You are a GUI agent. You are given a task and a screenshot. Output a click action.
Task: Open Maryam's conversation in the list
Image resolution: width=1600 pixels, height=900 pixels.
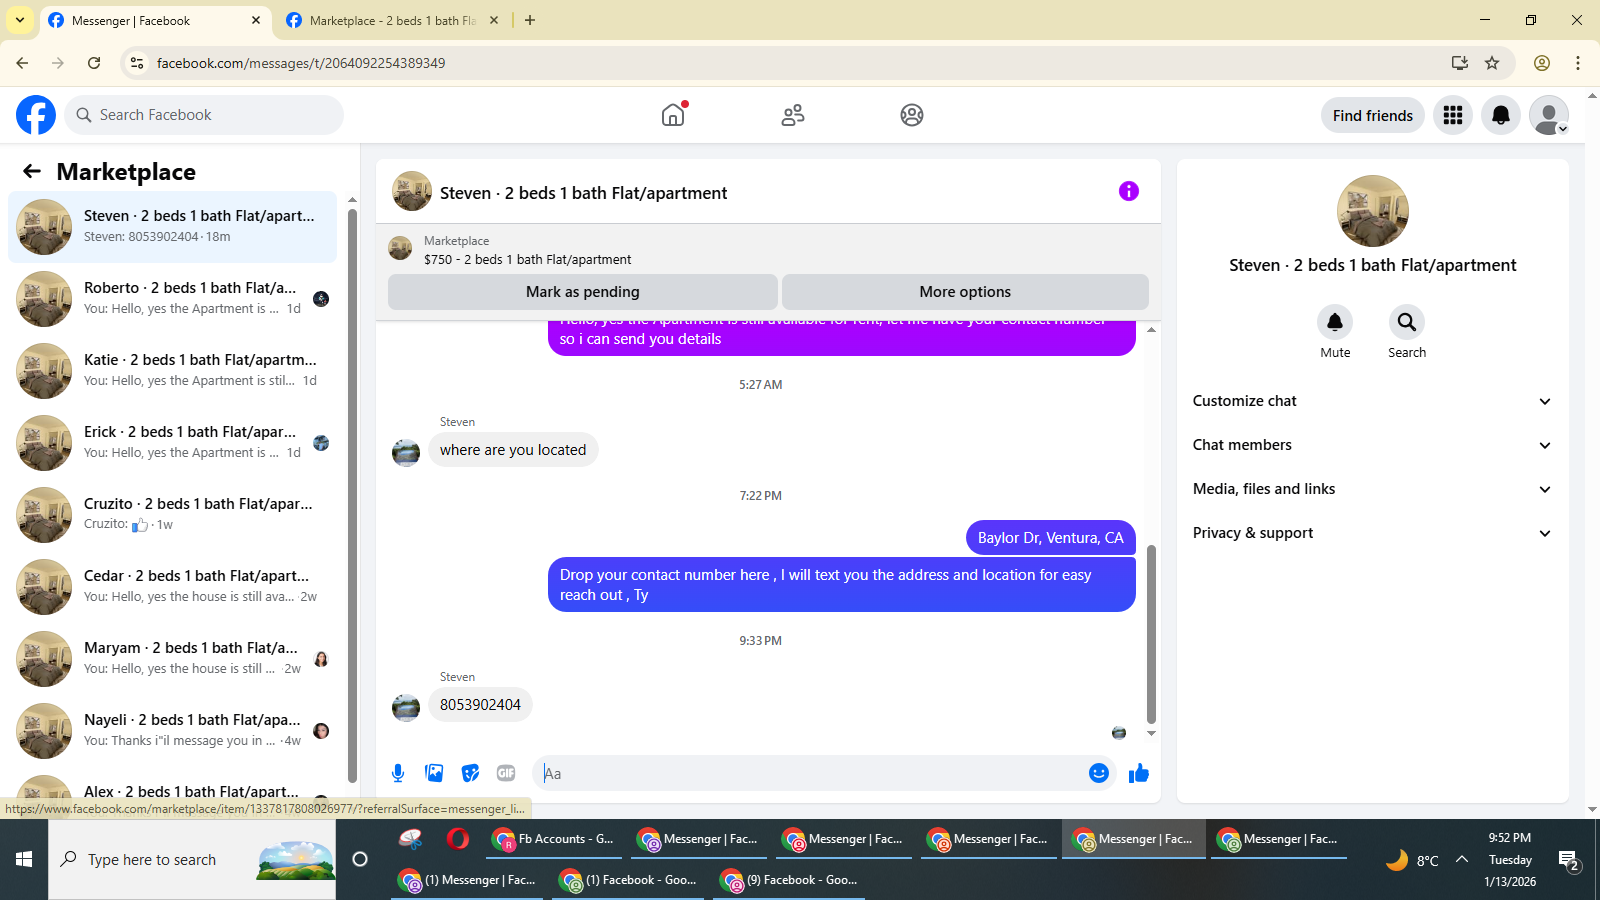coord(173,659)
